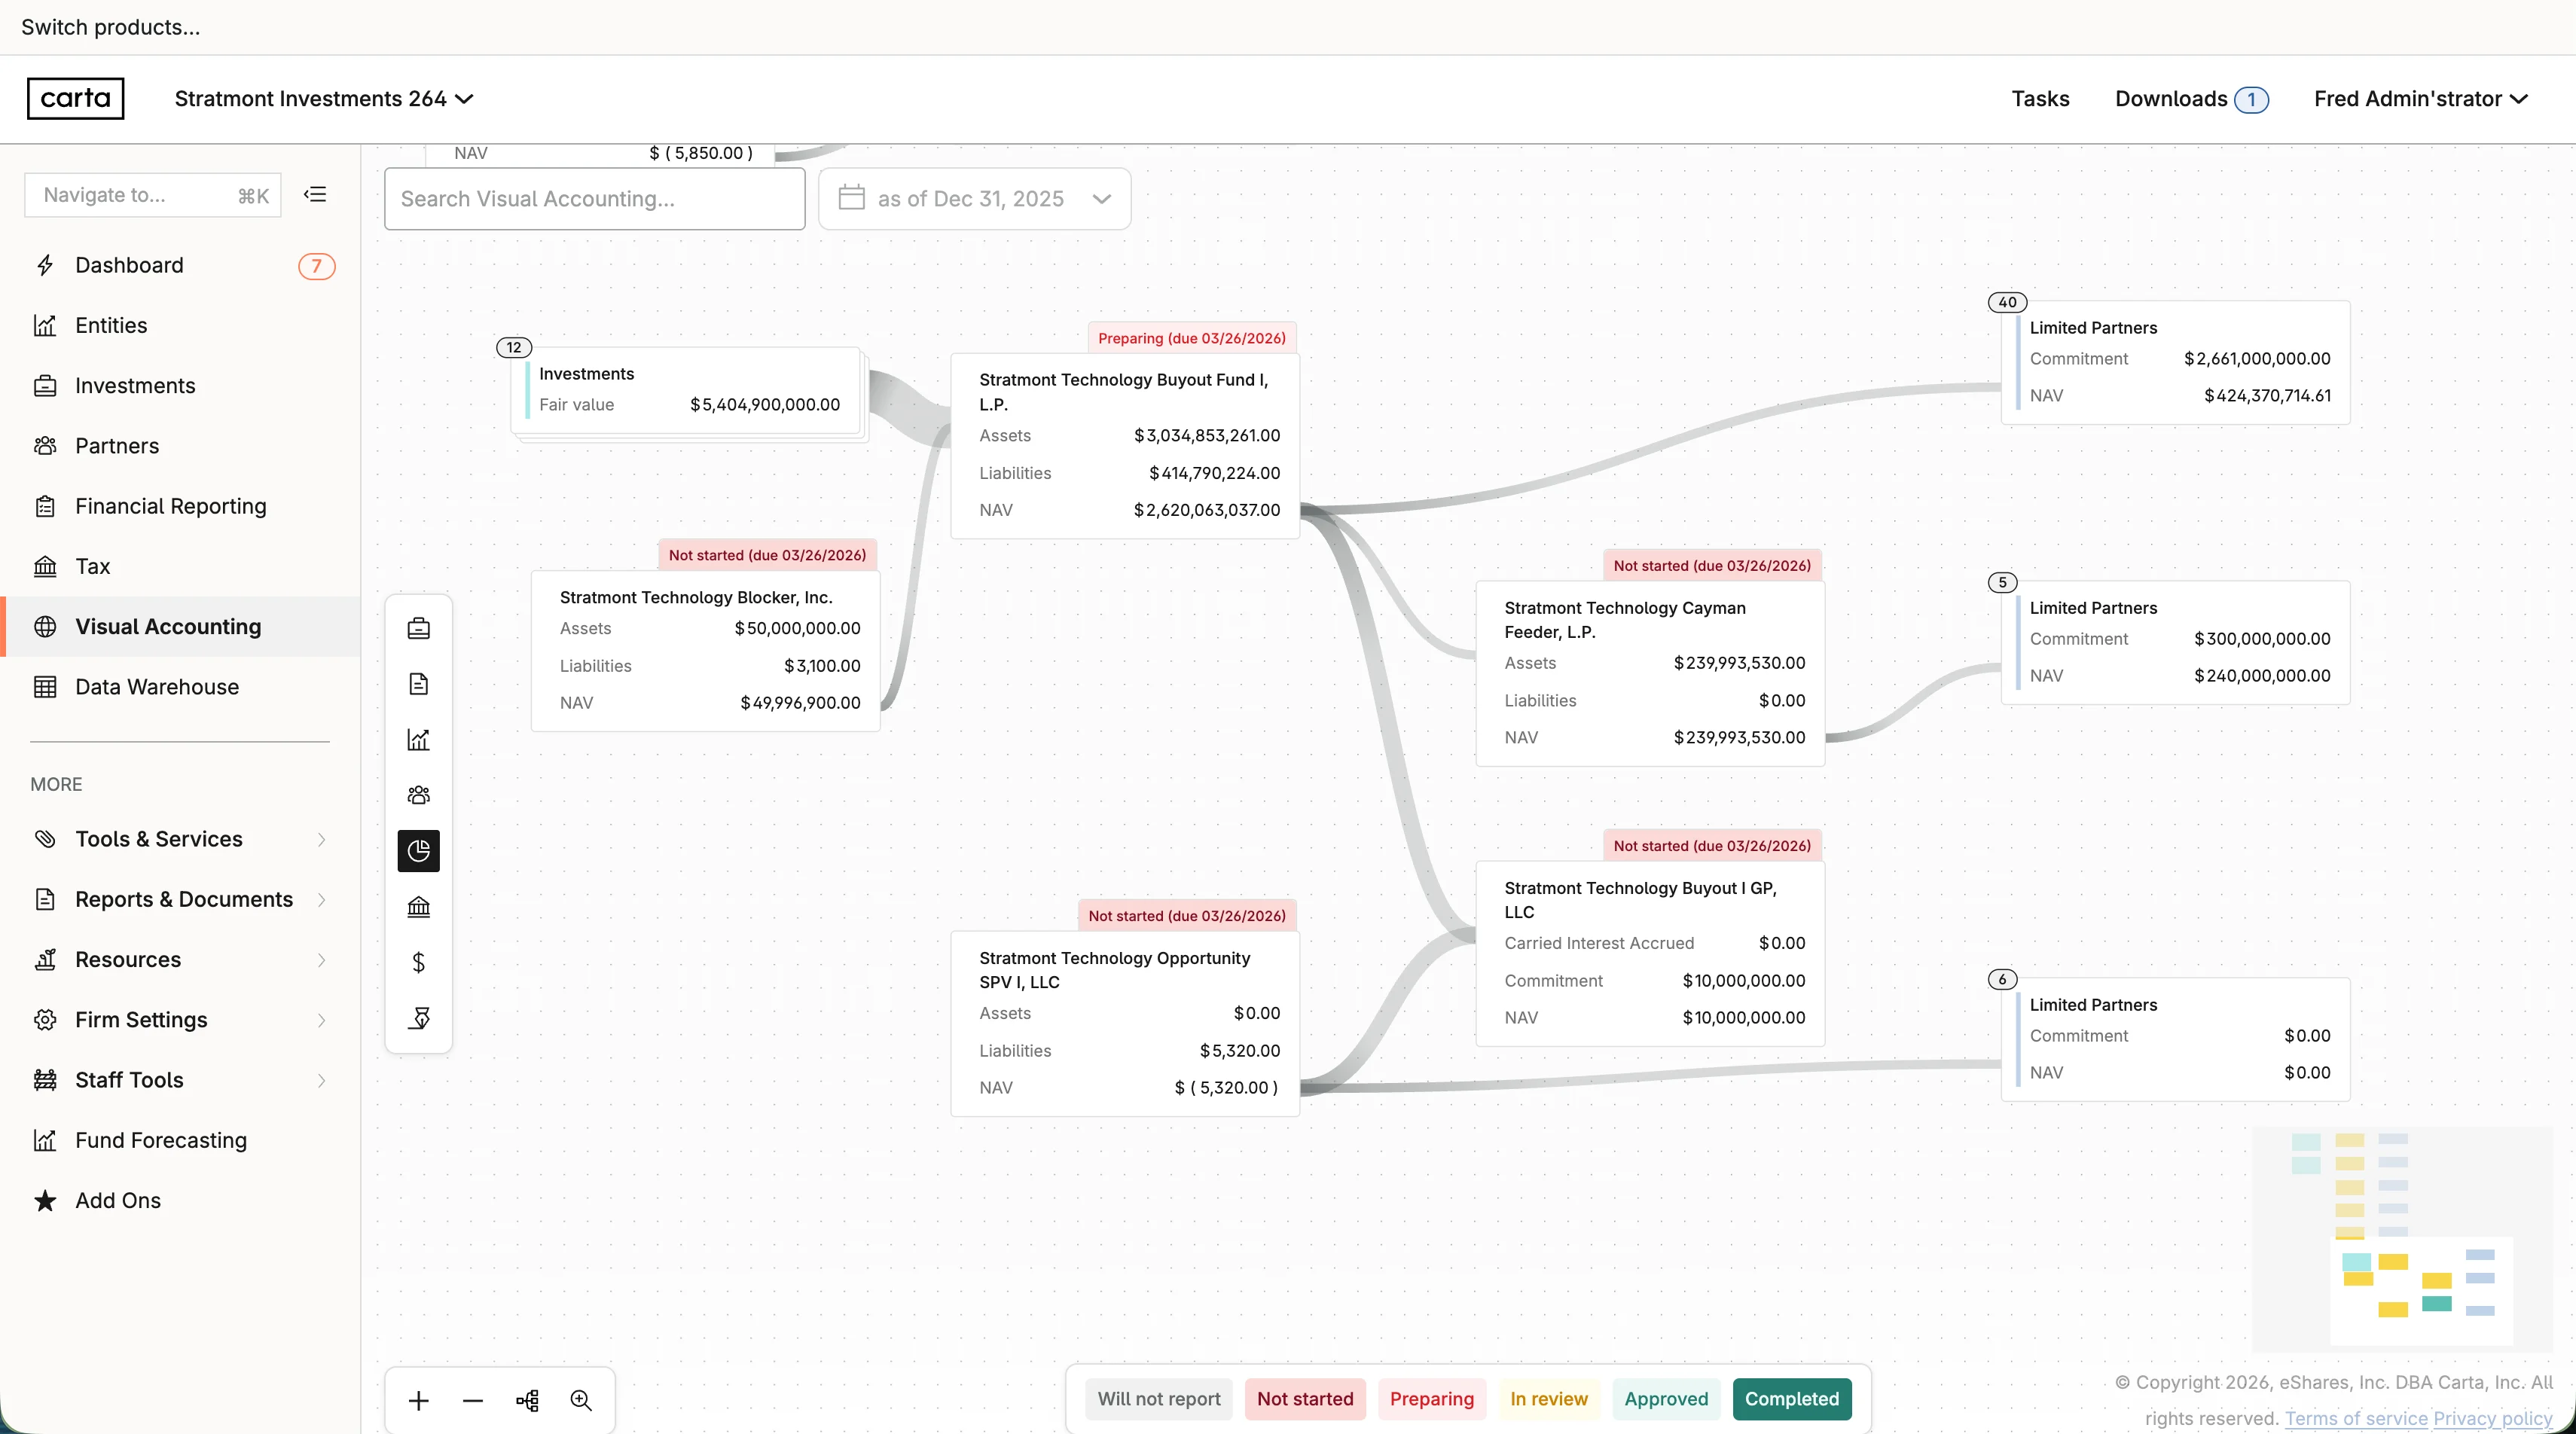
Task: Expand Reports & Documents submenu
Action: [180, 899]
